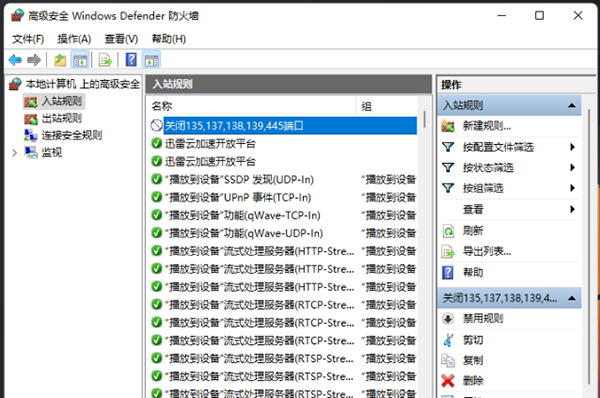600x398 pixels.
Task: Click blocked icon of 关闭135 rule
Action: (157, 125)
